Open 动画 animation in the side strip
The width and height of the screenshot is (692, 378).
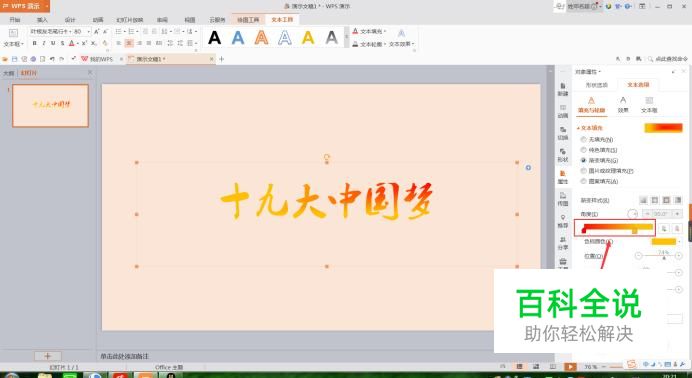563,111
